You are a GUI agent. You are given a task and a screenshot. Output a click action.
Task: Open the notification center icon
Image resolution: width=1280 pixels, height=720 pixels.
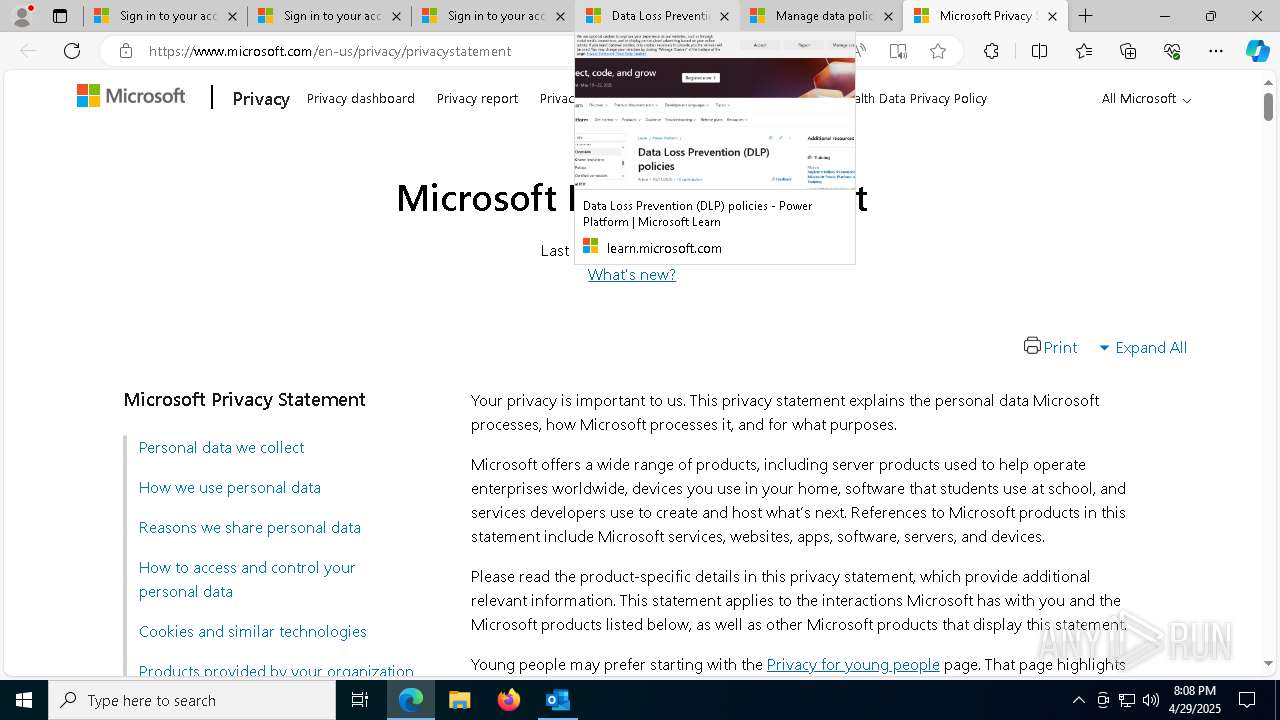[x=1247, y=700]
